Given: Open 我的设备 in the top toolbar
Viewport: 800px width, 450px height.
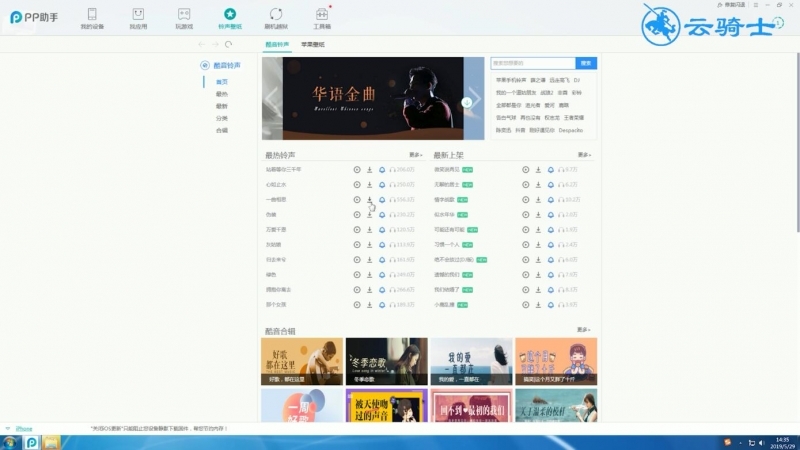Looking at the screenshot, I should (x=92, y=19).
